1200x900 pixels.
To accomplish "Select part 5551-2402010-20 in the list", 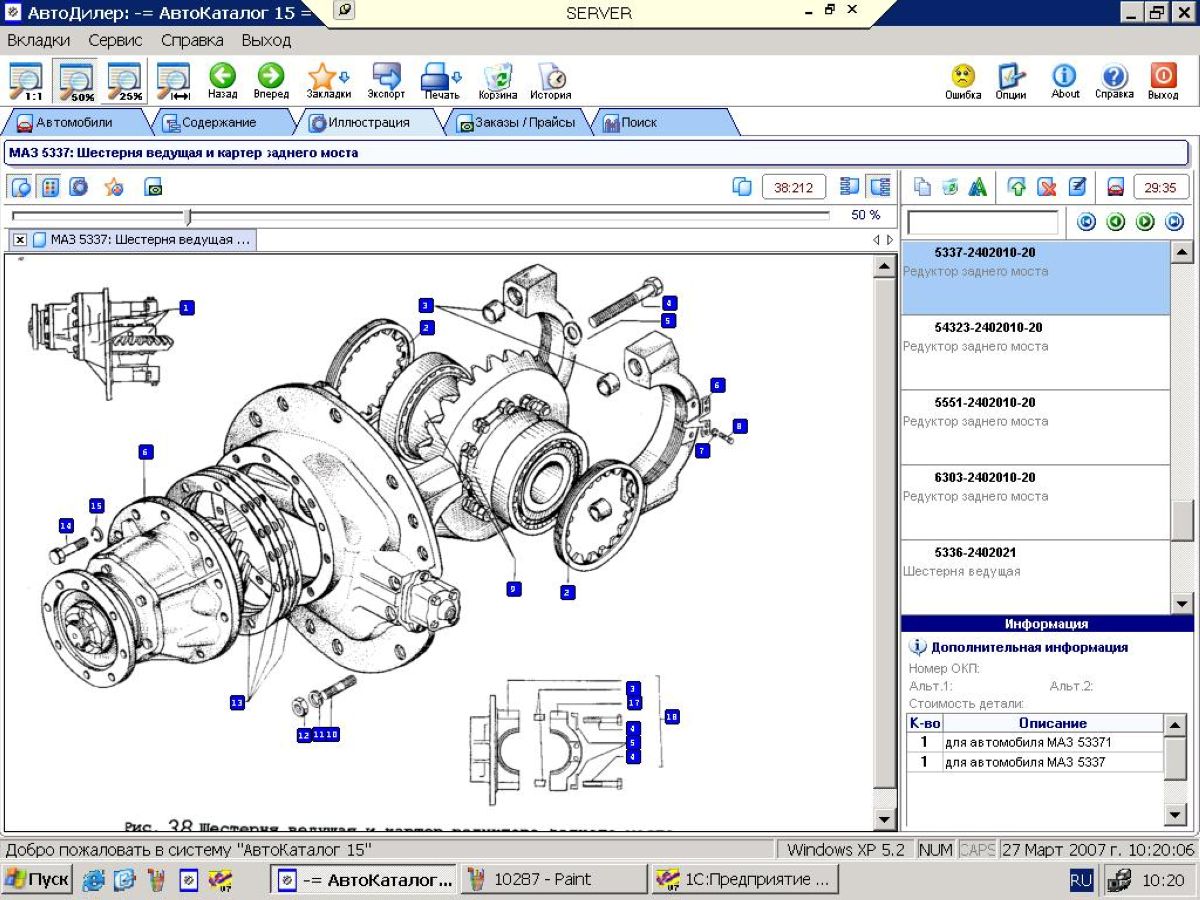I will [x=1035, y=428].
